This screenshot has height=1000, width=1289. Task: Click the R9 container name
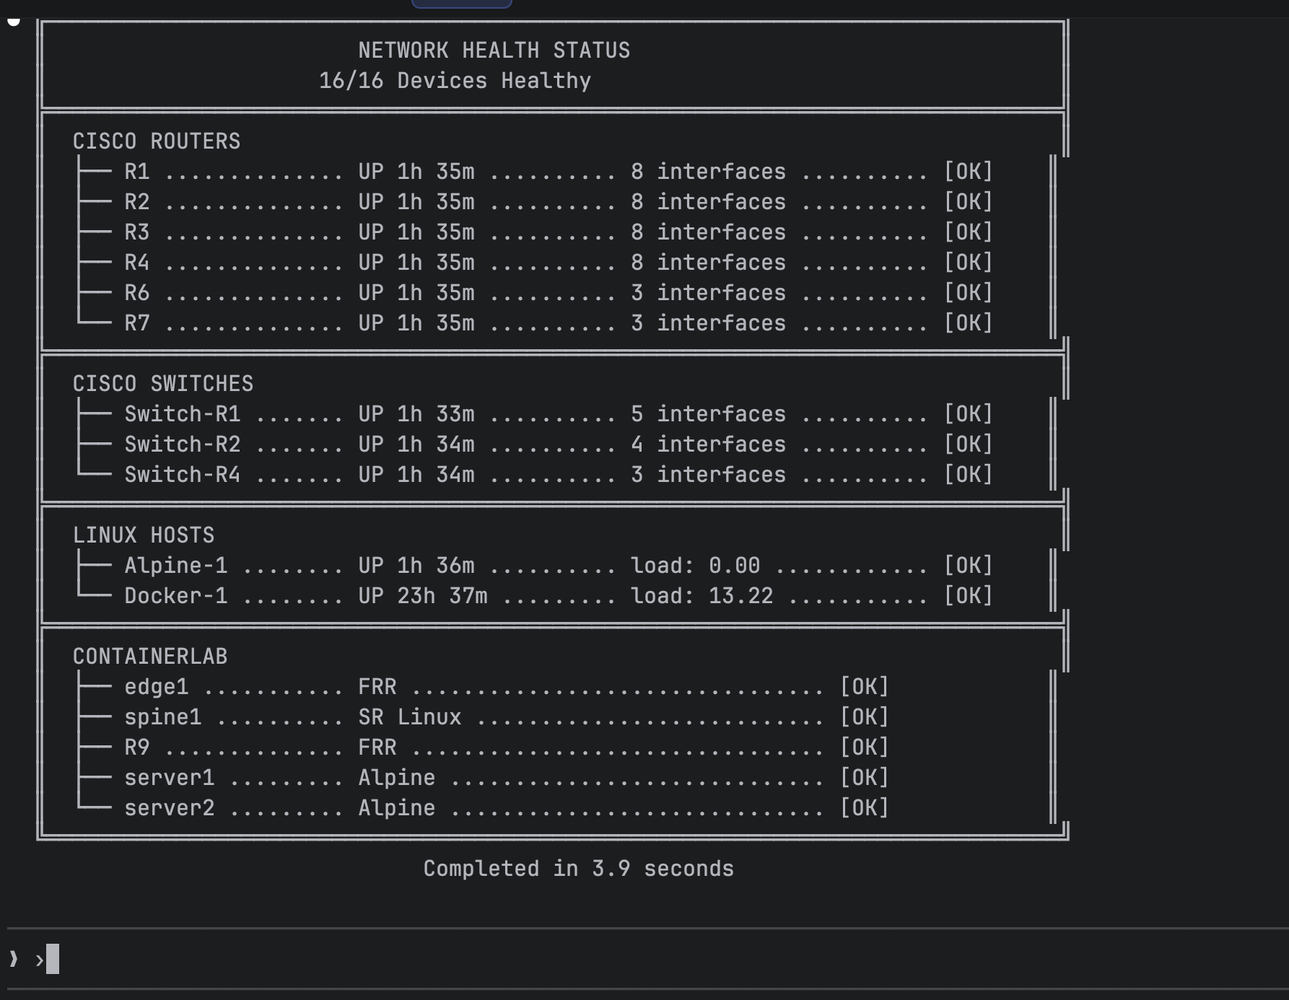point(137,747)
